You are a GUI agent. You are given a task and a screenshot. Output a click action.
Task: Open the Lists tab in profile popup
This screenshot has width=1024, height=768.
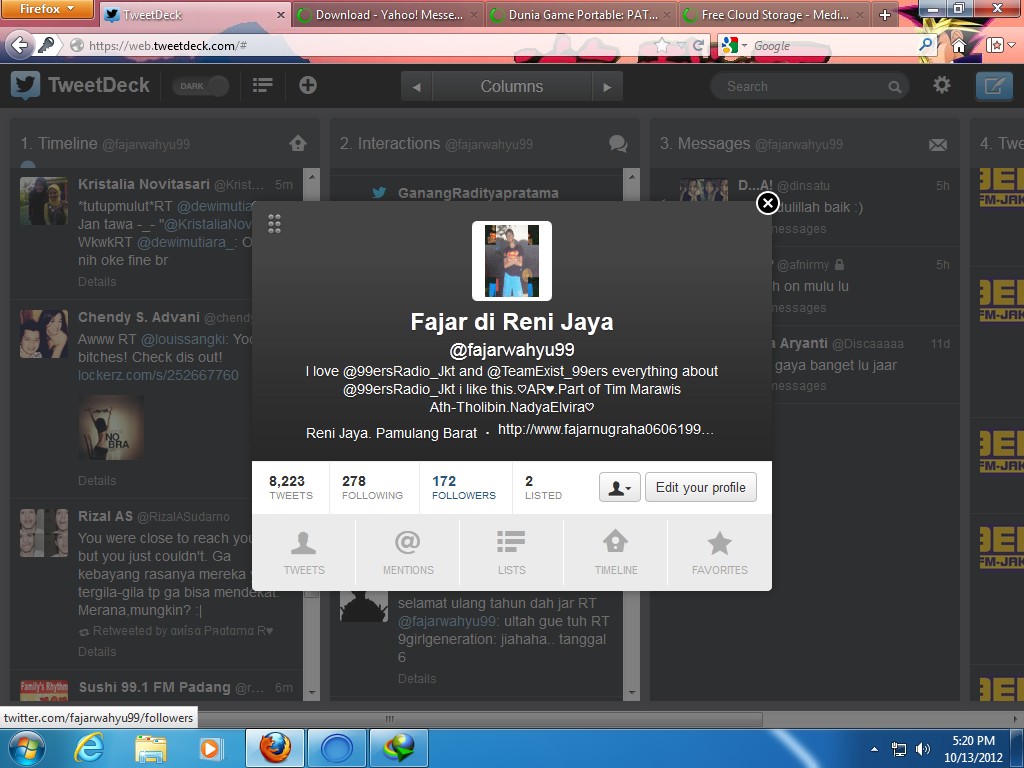[511, 552]
